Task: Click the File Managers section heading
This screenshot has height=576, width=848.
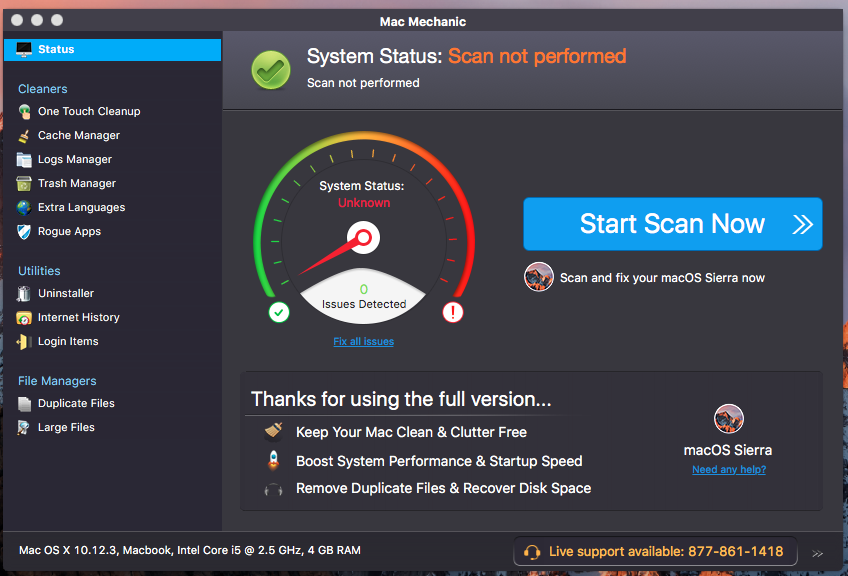Action: click(x=57, y=381)
